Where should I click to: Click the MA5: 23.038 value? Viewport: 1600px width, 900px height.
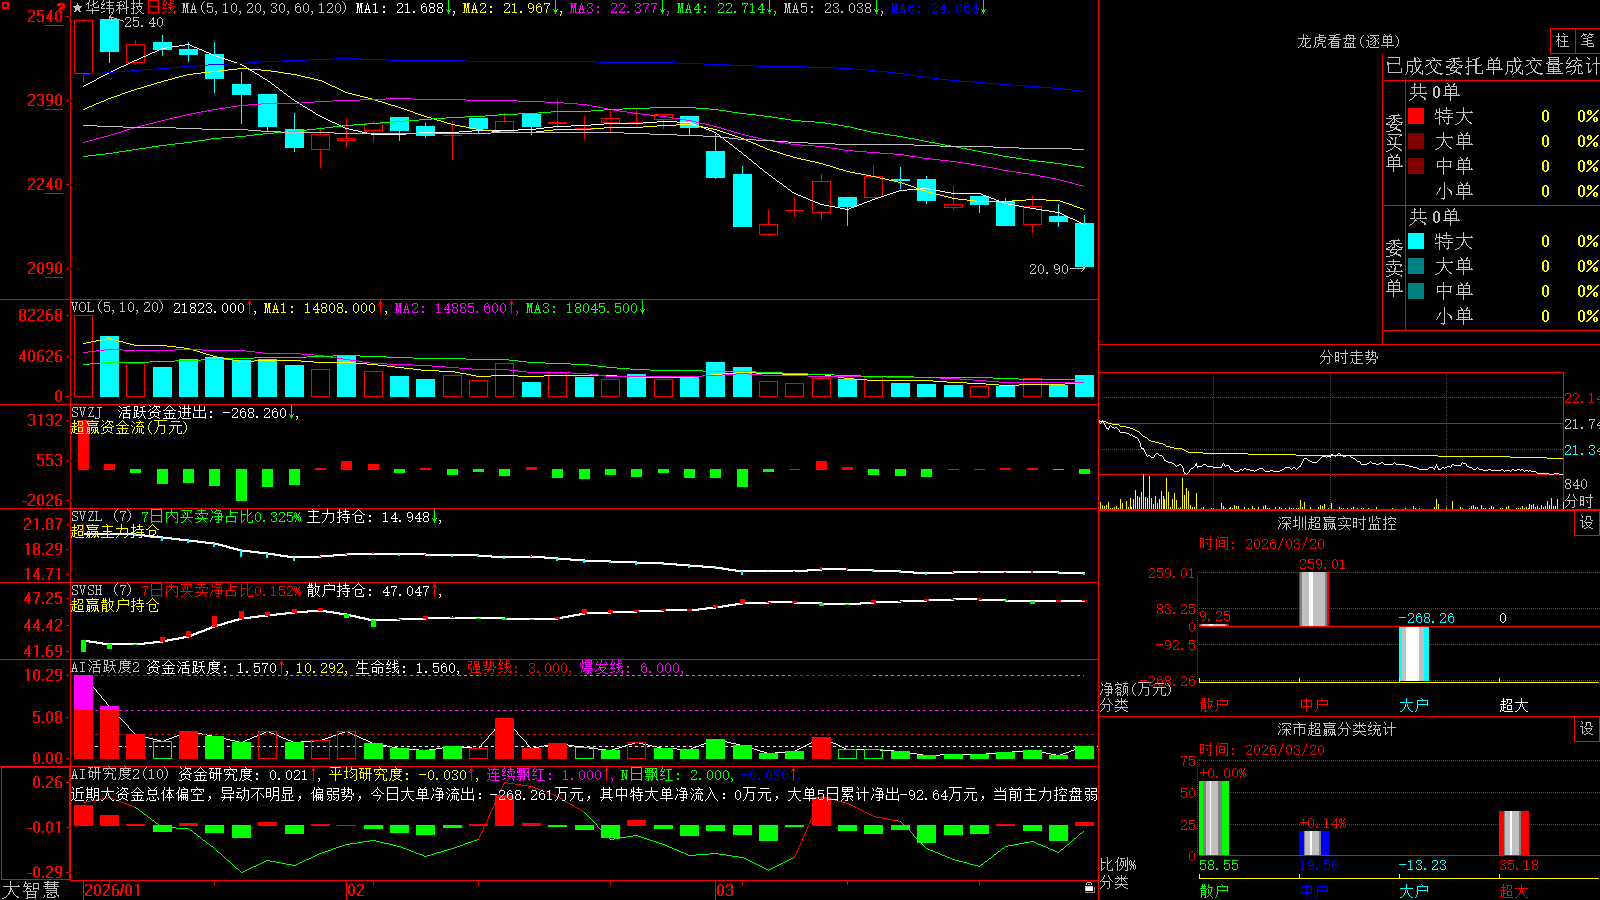point(832,8)
